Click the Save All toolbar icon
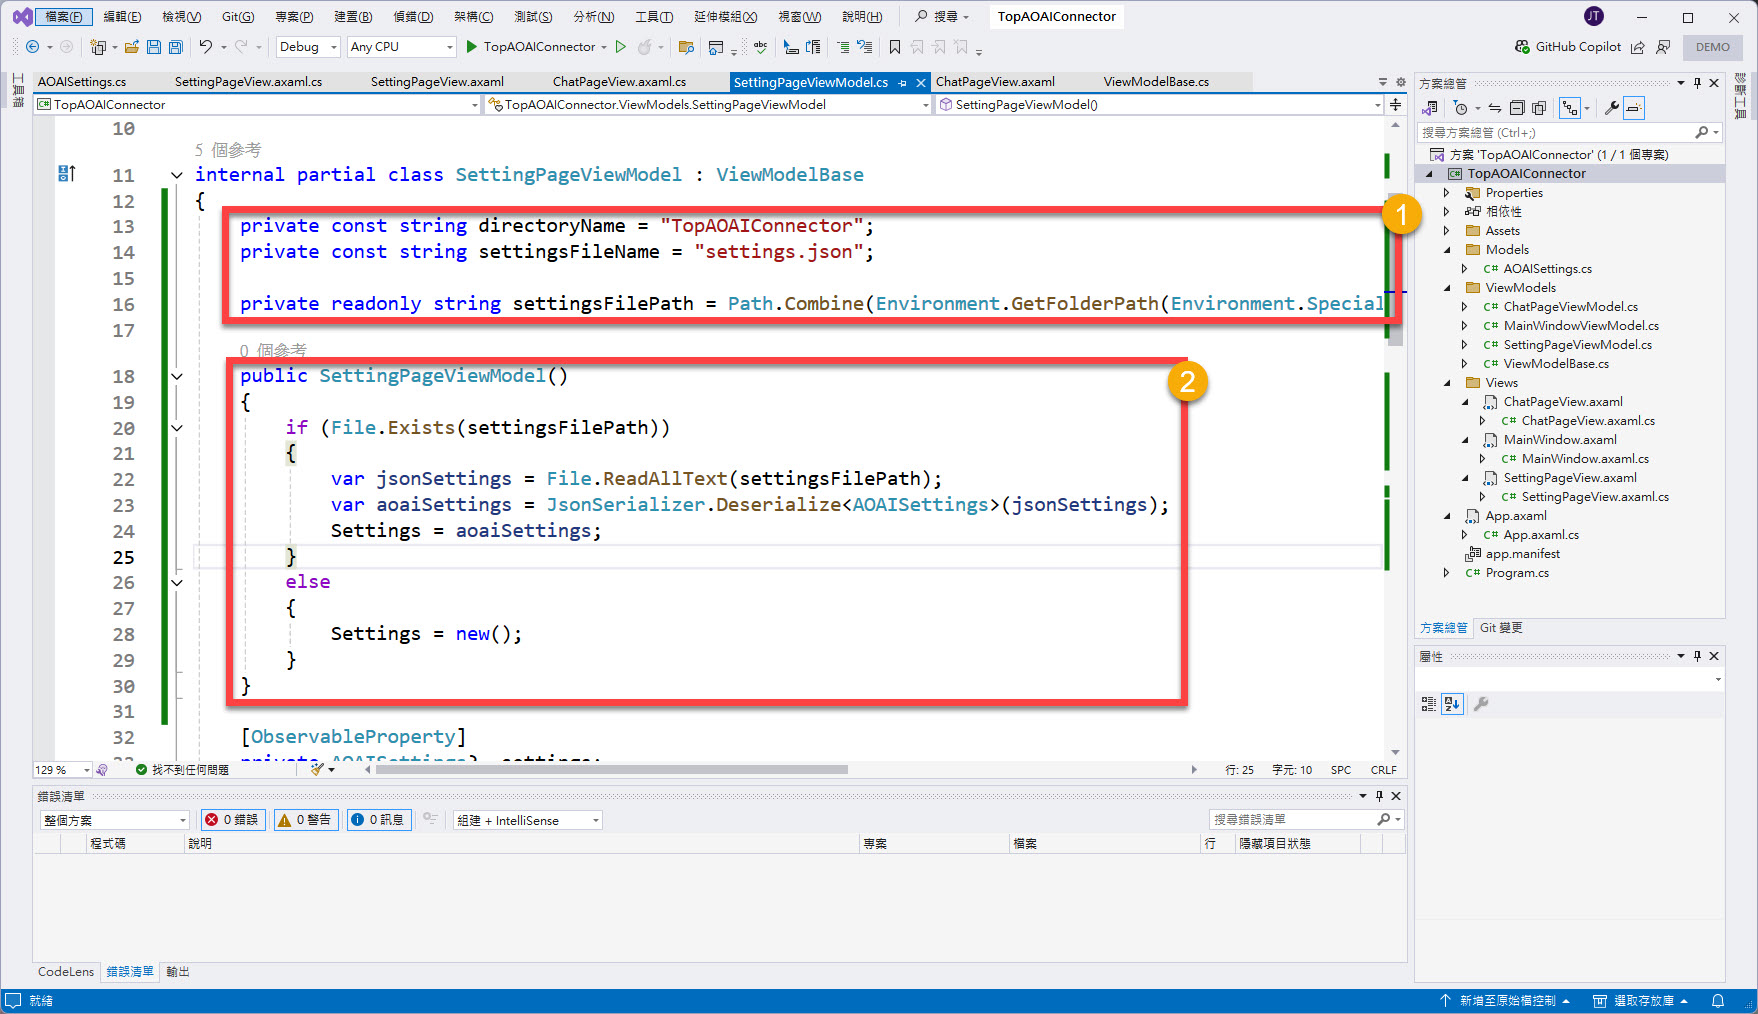This screenshot has width=1758, height=1014. (x=176, y=47)
